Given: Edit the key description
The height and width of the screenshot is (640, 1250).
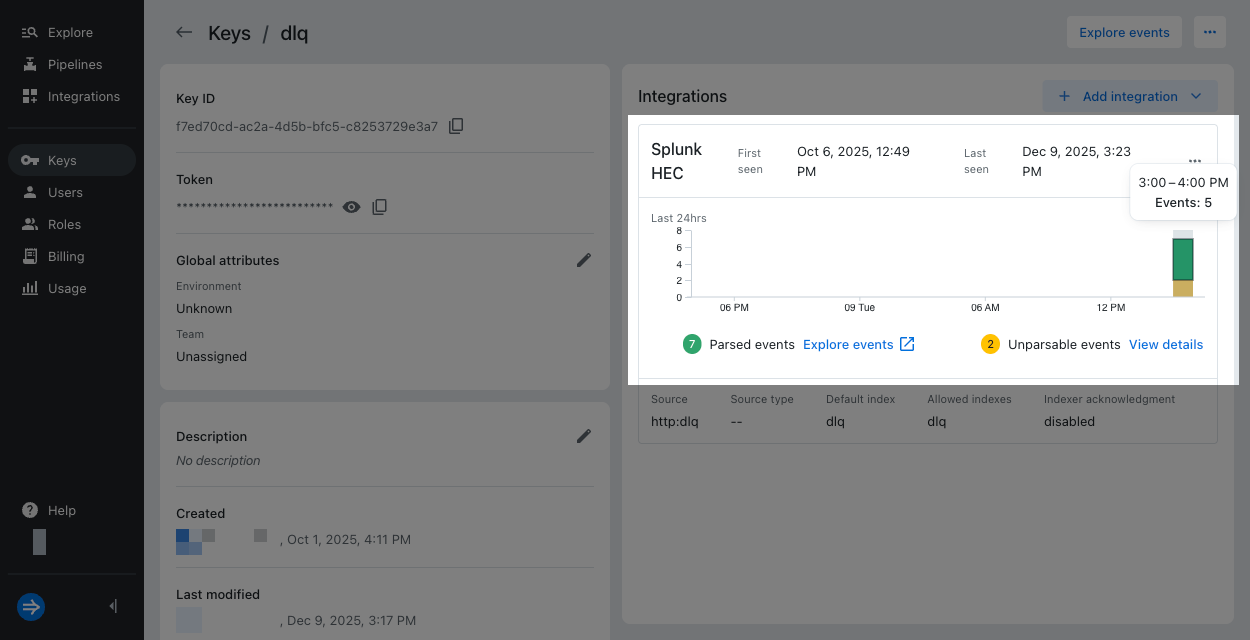Looking at the screenshot, I should click(584, 436).
